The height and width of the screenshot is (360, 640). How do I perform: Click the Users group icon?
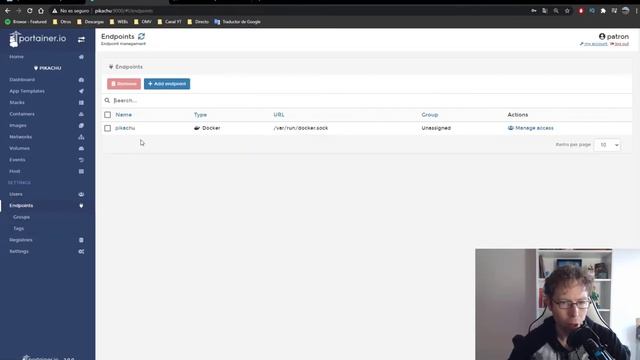81,194
